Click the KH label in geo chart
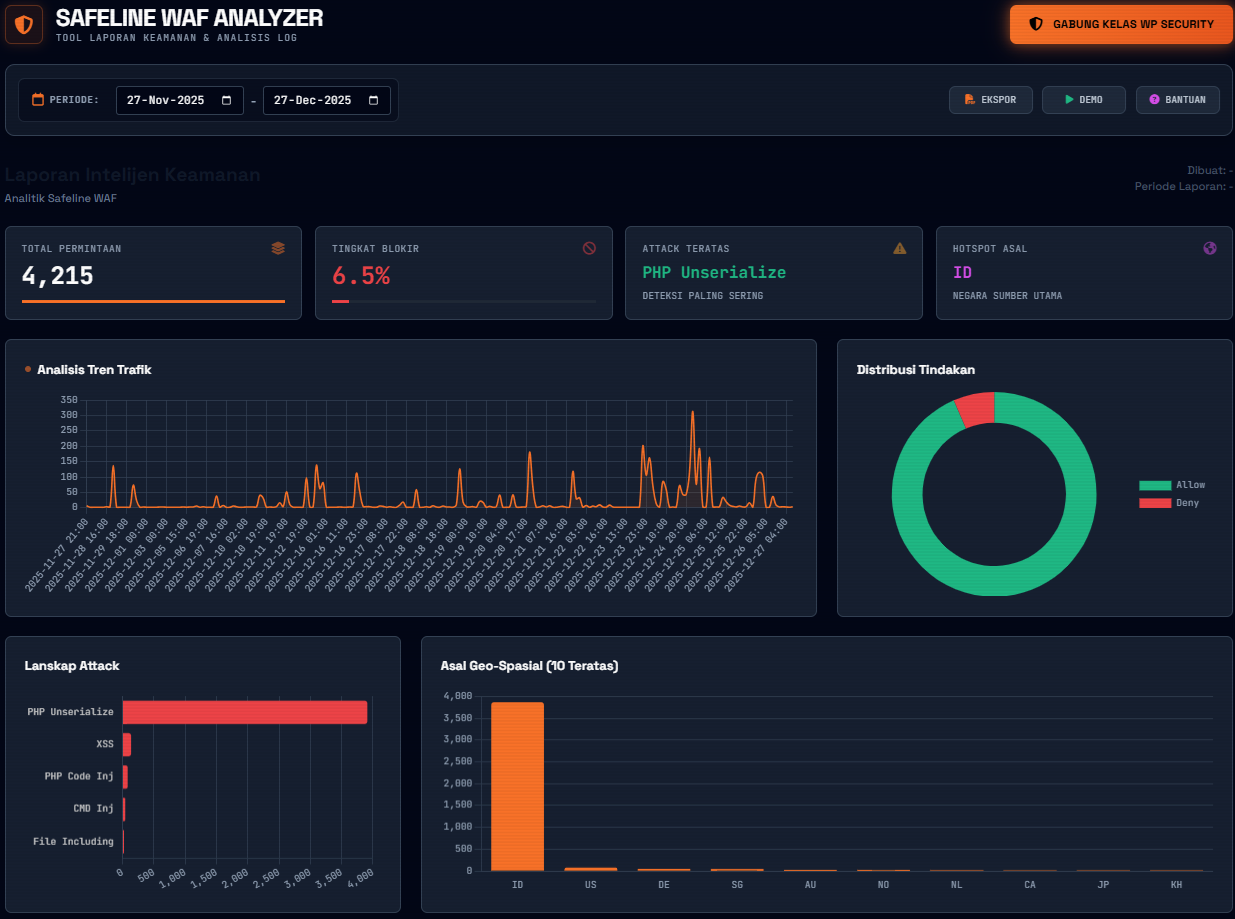 (x=1176, y=886)
